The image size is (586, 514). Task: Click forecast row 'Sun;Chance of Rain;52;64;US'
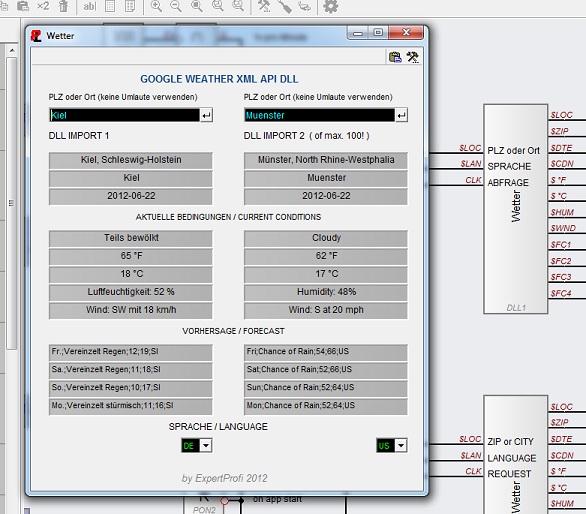coord(326,388)
